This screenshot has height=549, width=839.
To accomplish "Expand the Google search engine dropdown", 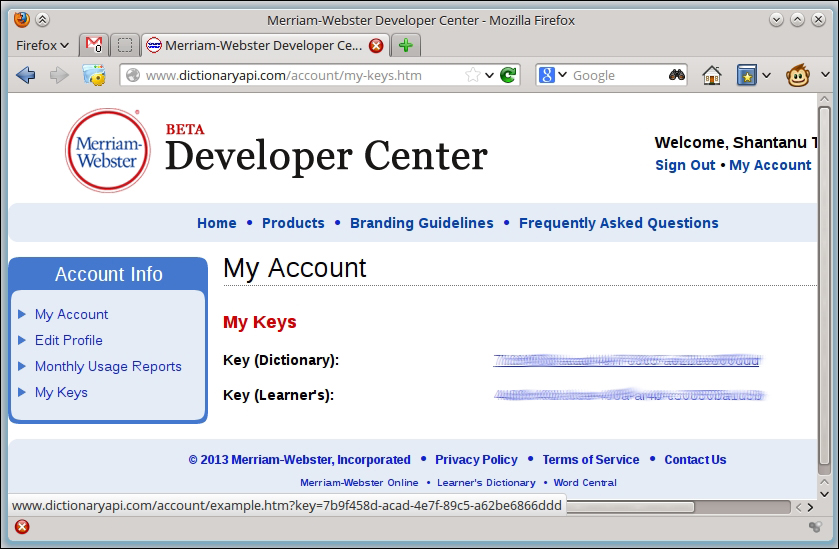I will click(x=553, y=75).
